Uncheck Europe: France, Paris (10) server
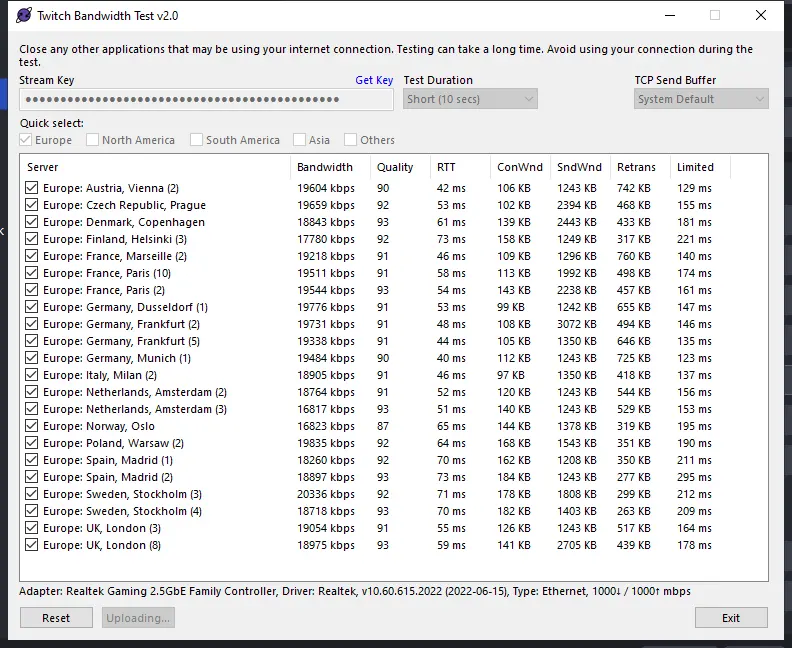This screenshot has width=792, height=648. [x=31, y=273]
